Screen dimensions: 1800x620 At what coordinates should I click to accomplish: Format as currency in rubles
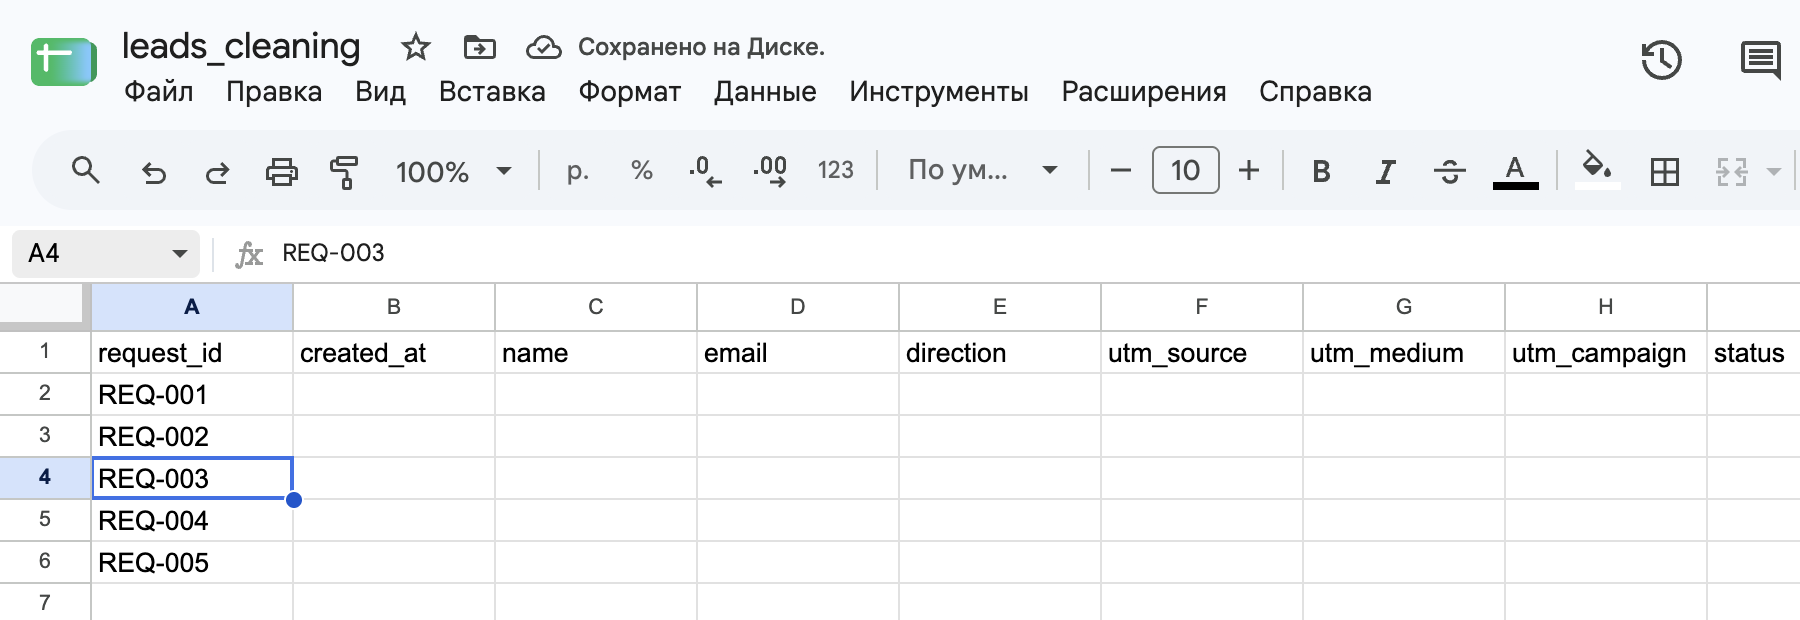[x=577, y=171]
